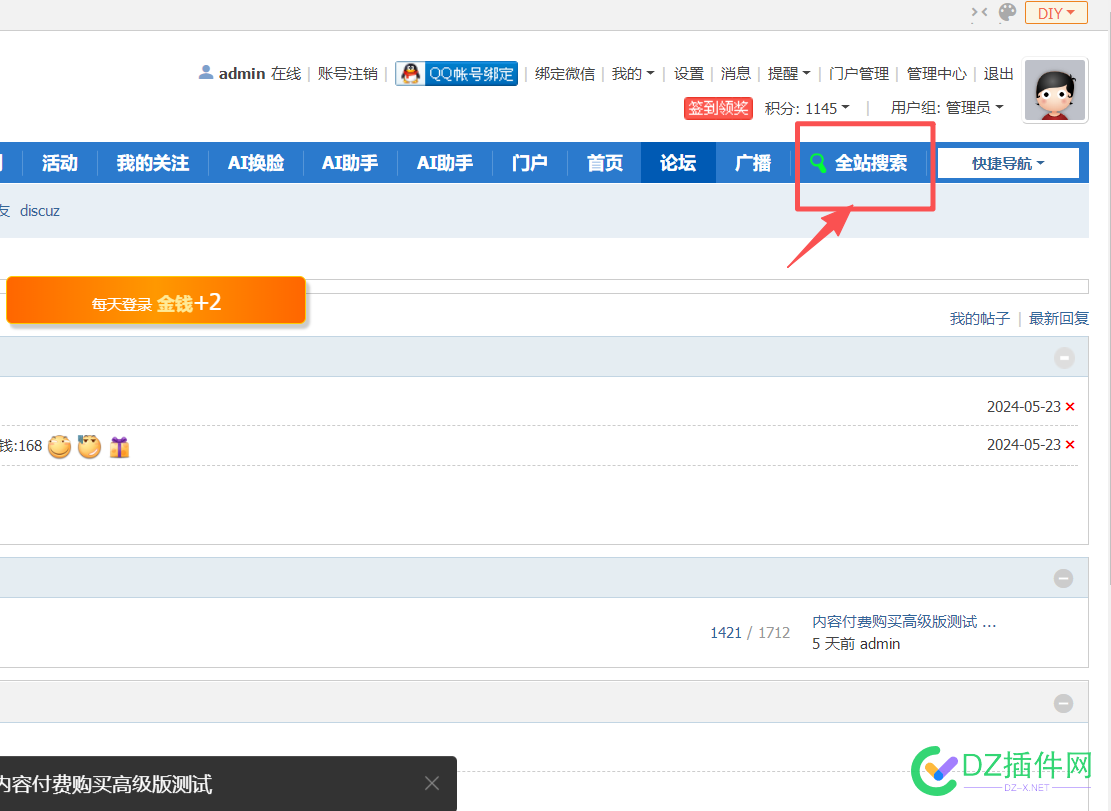Image resolution: width=1111 pixels, height=811 pixels.
Task: Click the admin avatar picture
Action: pos(1055,90)
